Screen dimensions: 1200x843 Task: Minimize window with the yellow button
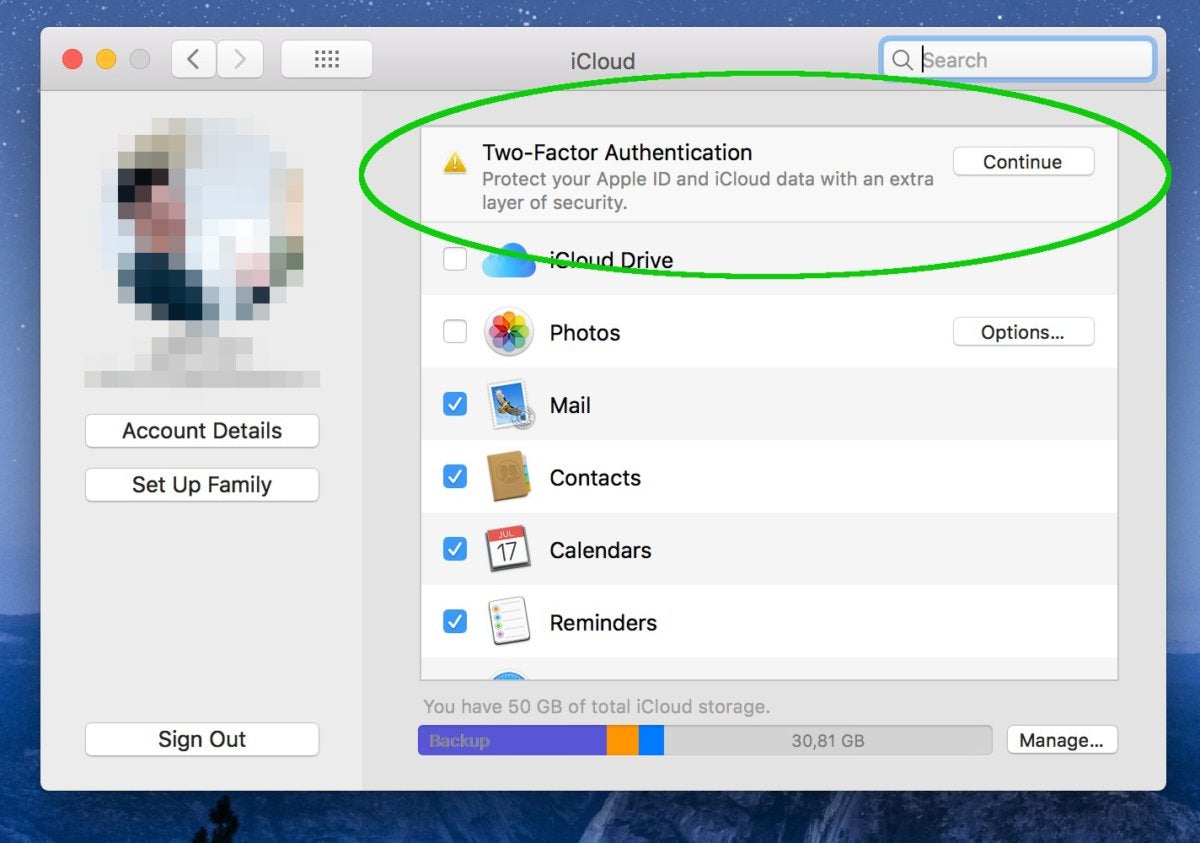[x=106, y=60]
